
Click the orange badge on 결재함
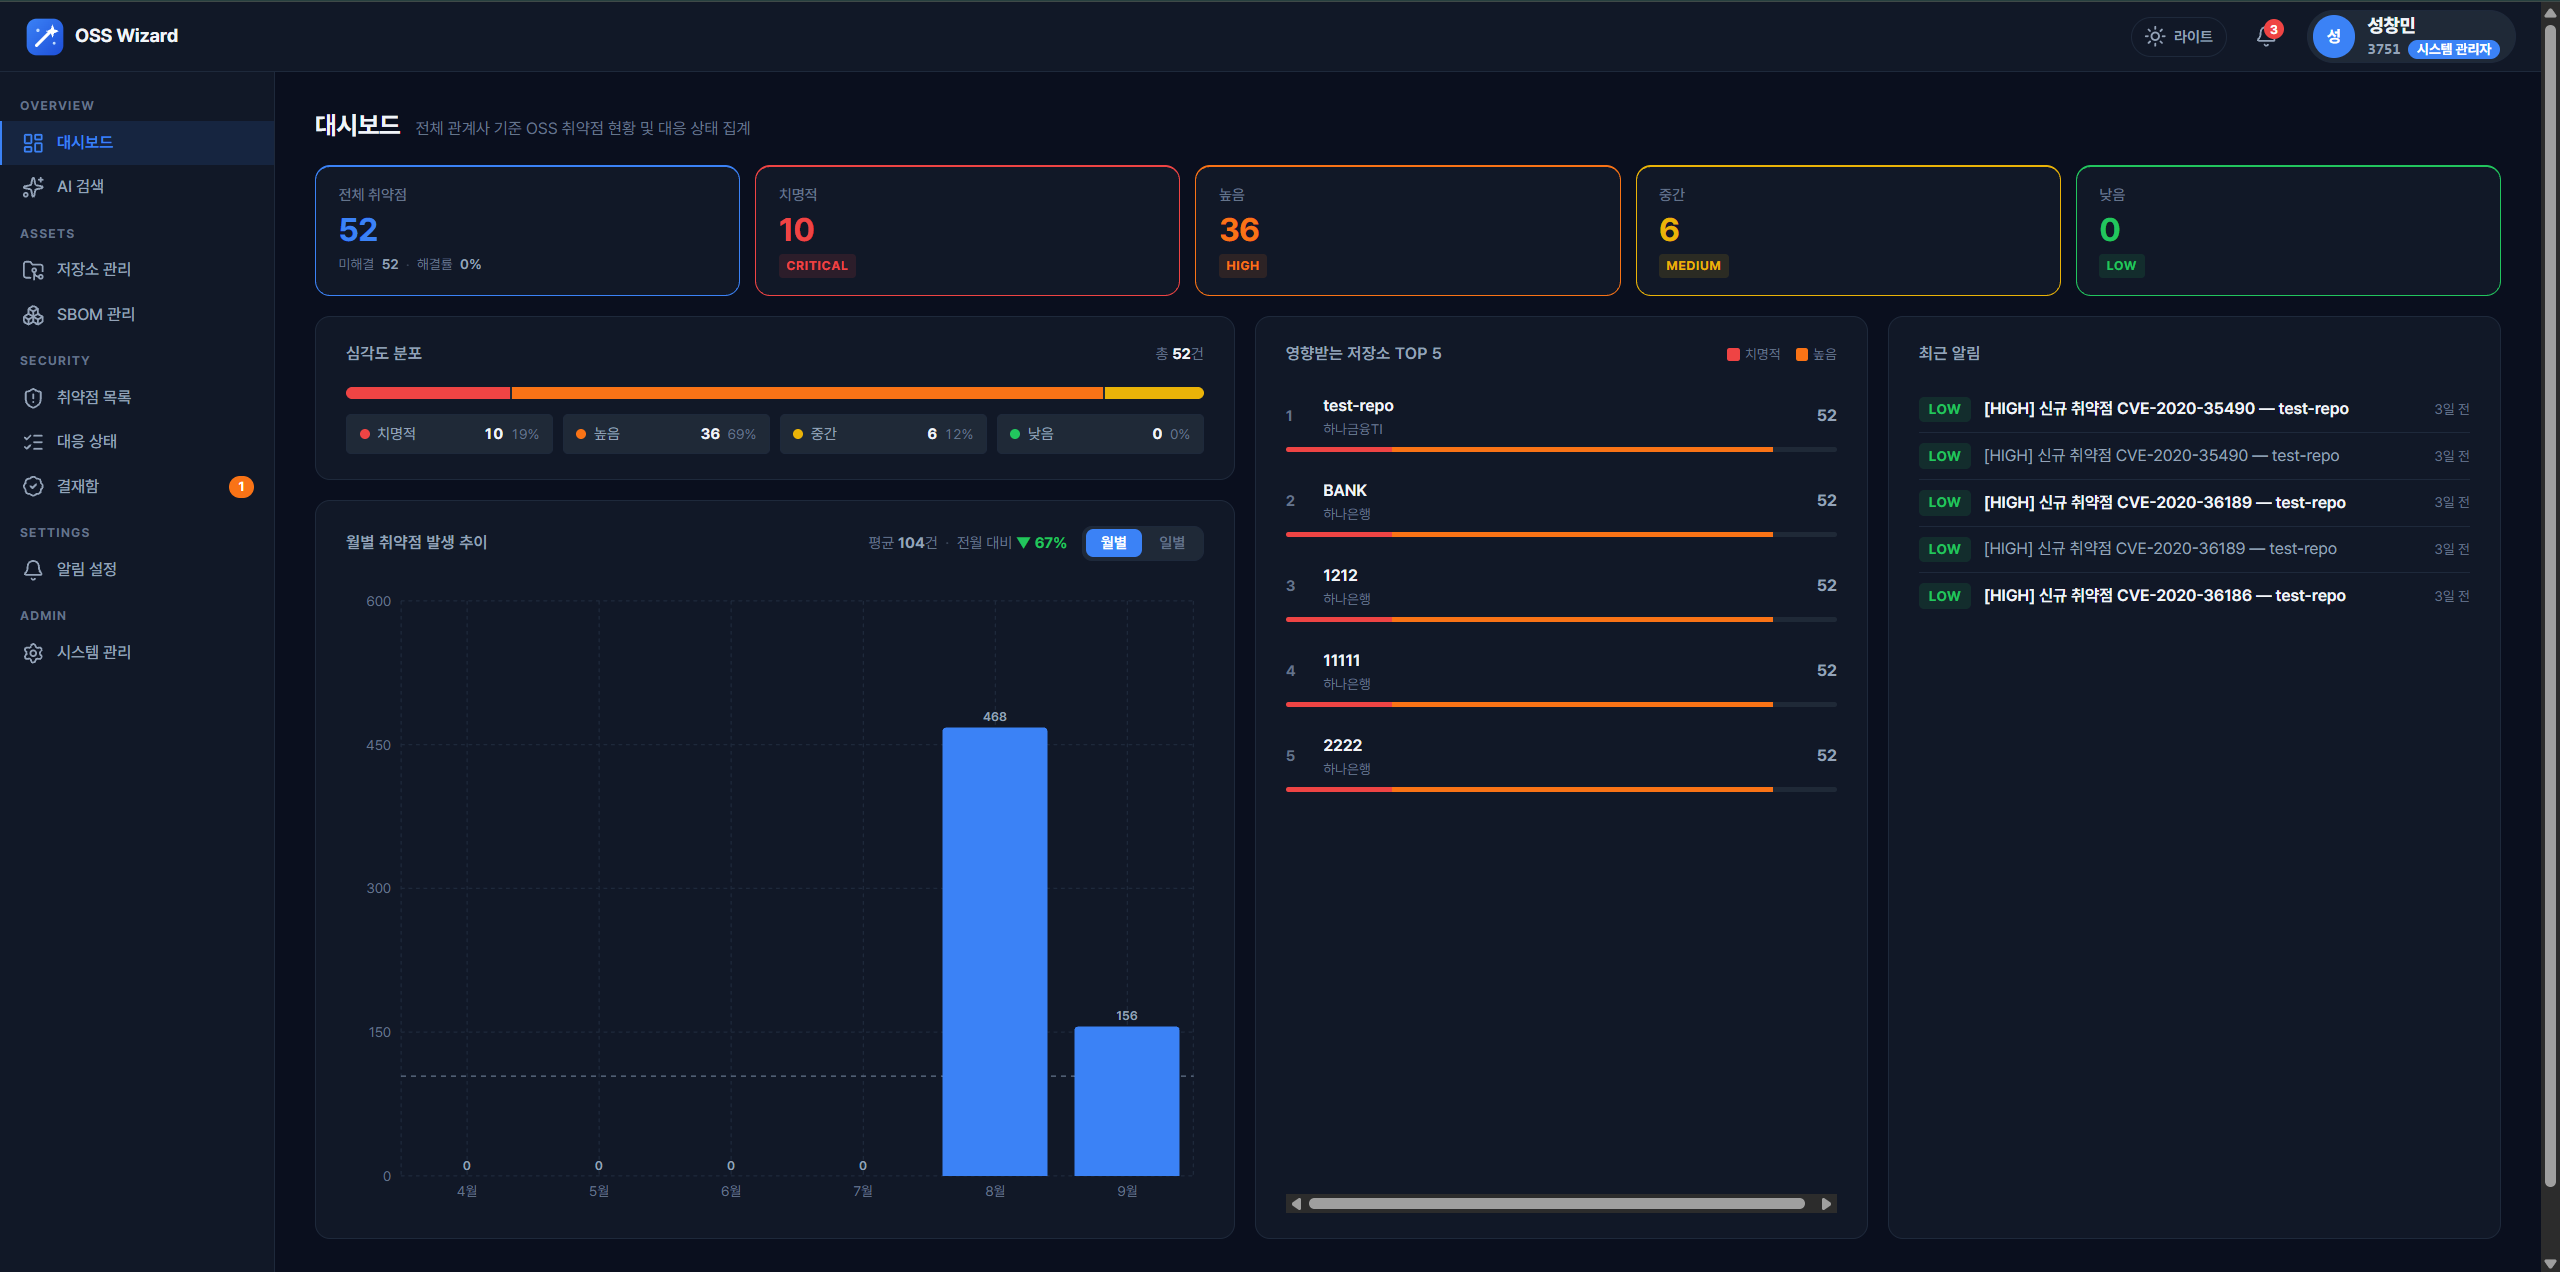tap(241, 486)
